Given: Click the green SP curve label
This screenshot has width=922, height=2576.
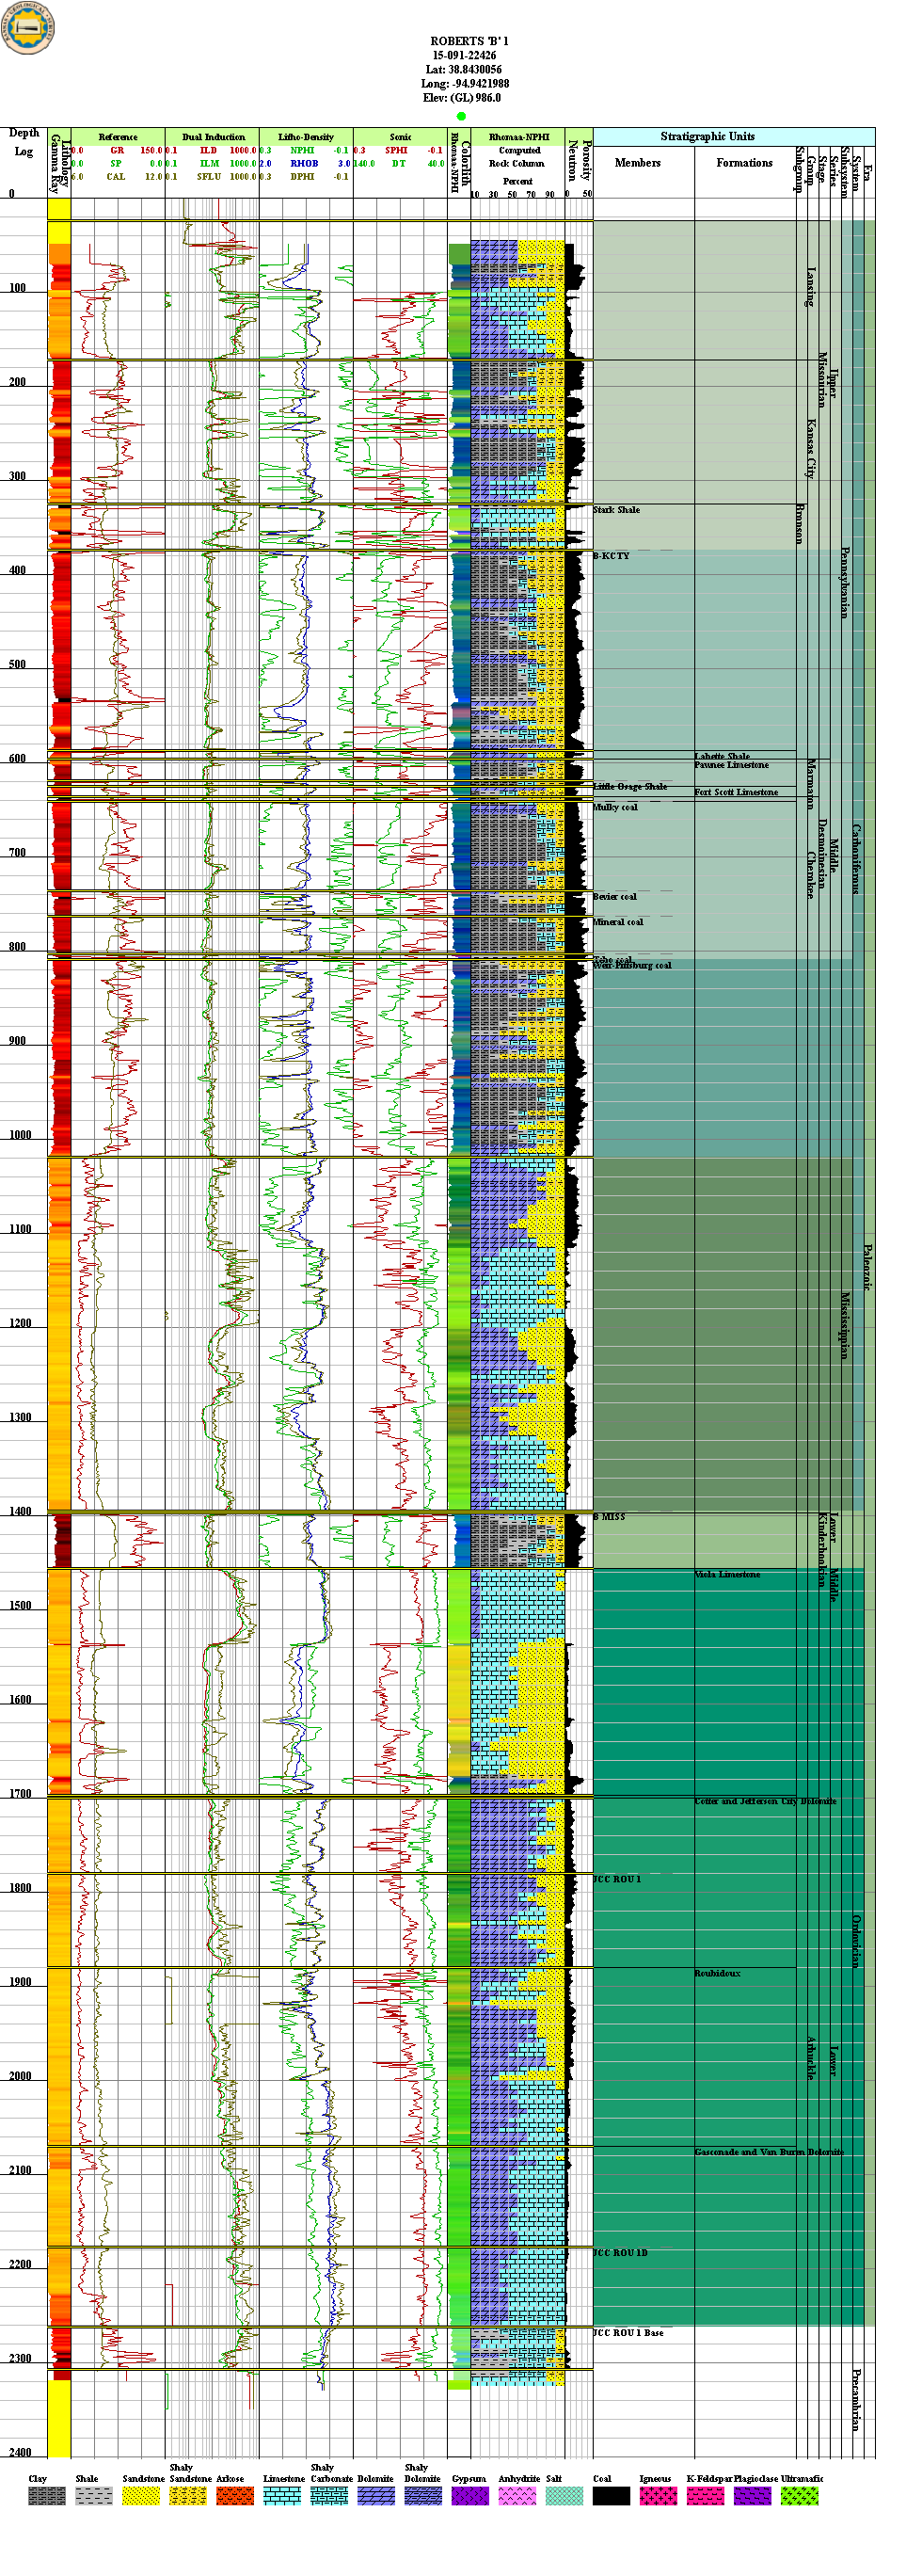Looking at the screenshot, I should [x=116, y=164].
